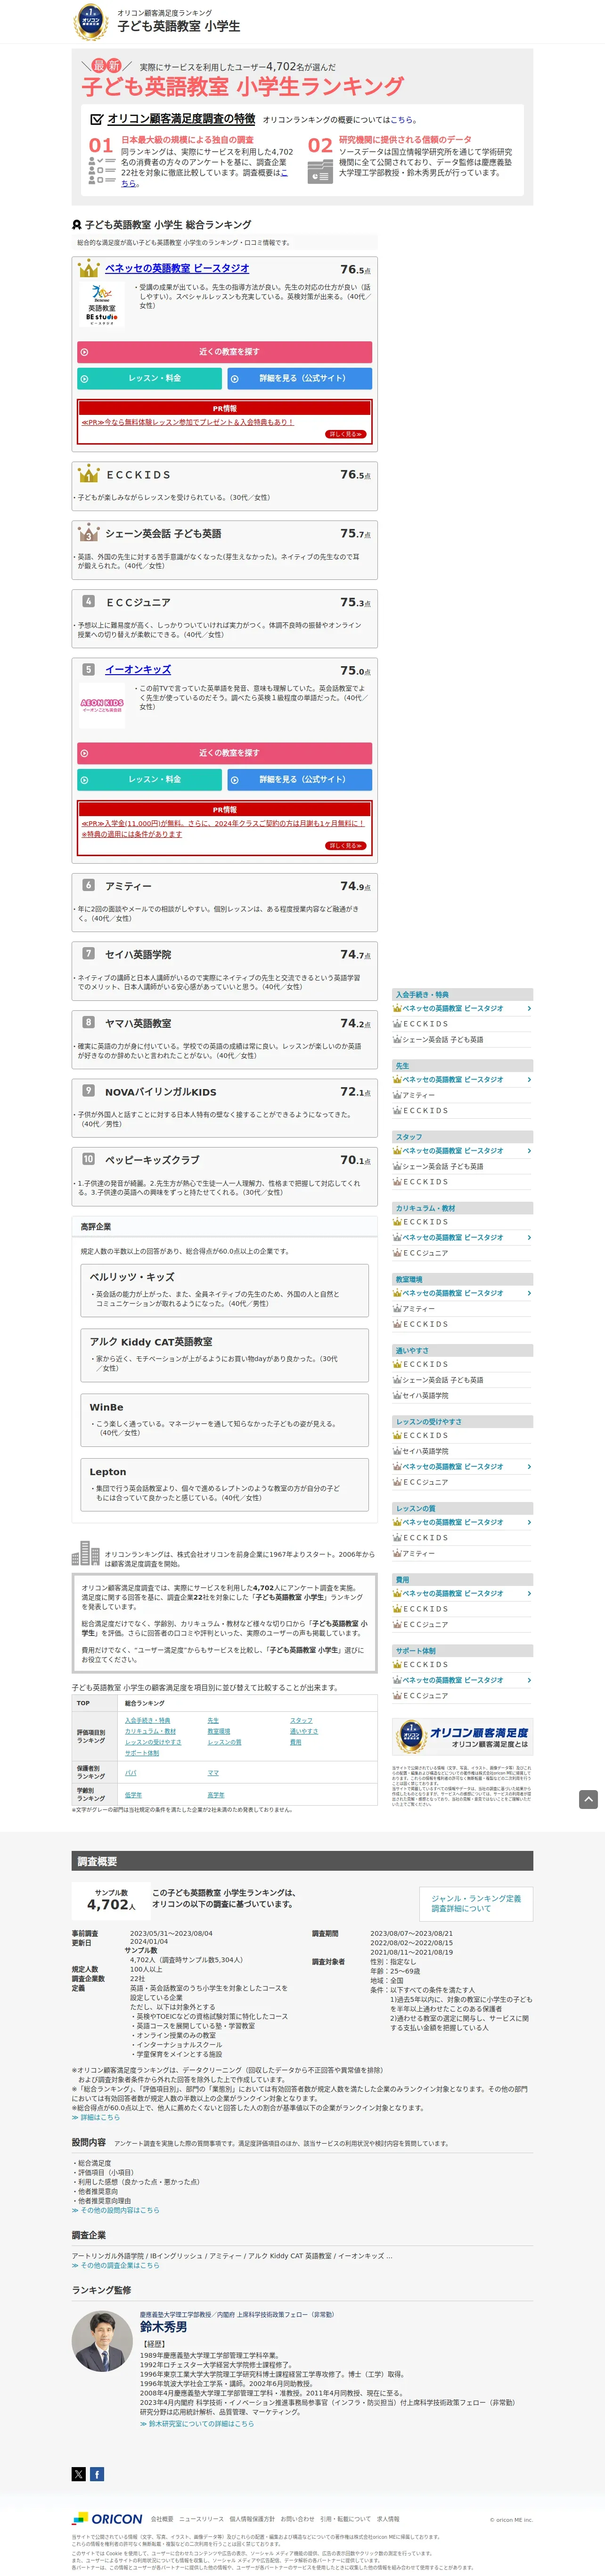Click the Benesse BE studio logo thumbnail
Screen dimensions: 605x2576
102,305
